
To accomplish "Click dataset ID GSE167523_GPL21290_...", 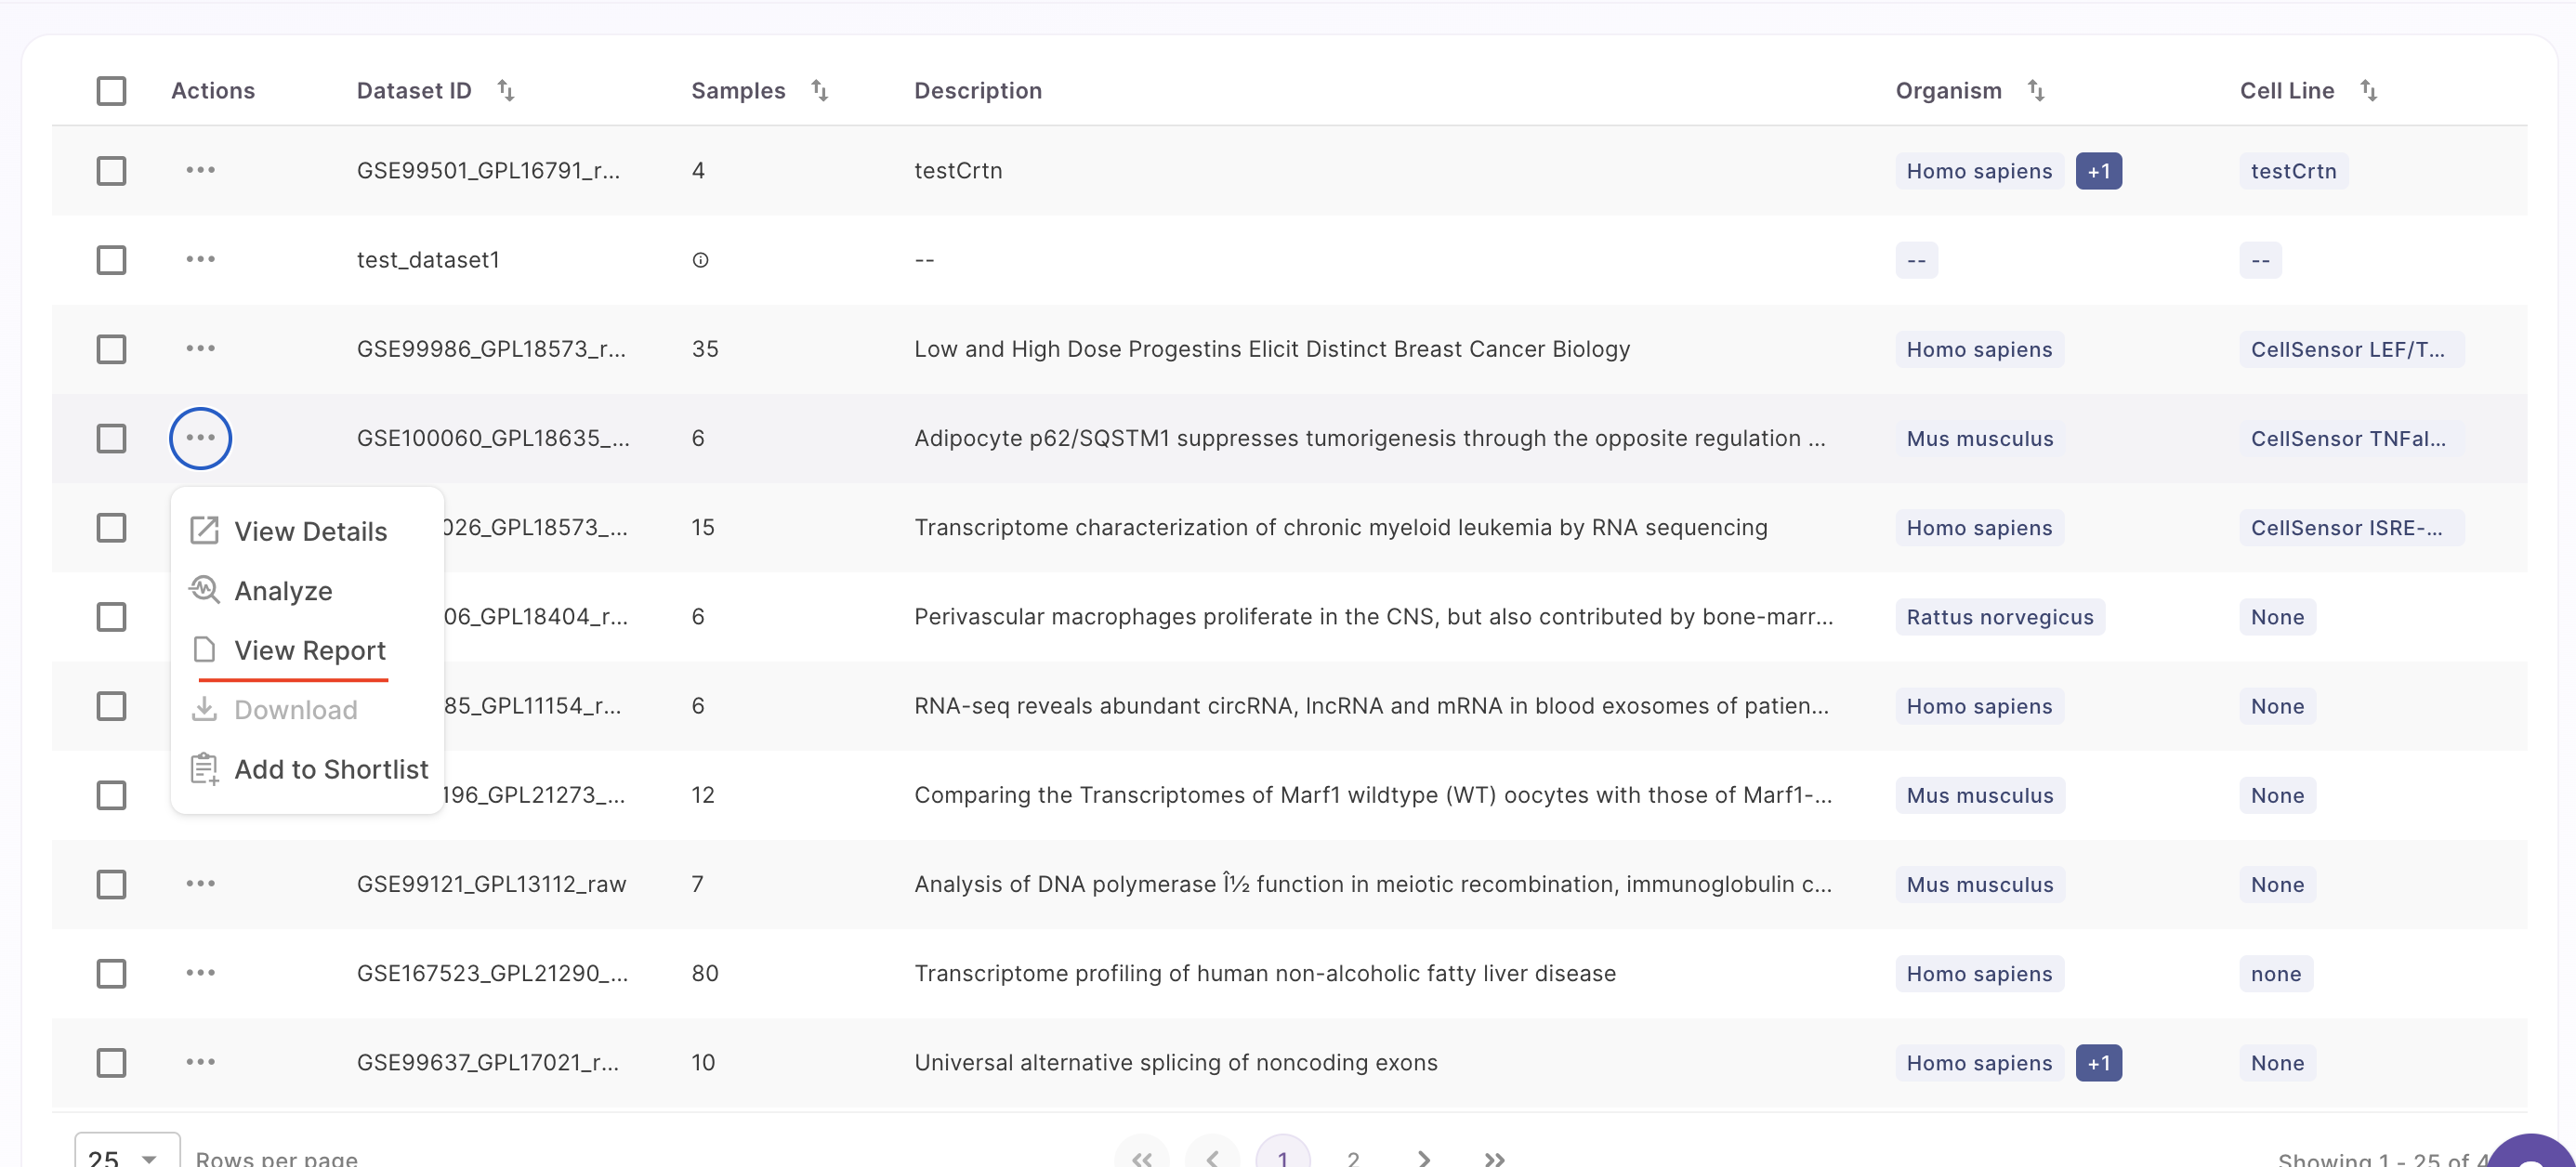I will (492, 973).
